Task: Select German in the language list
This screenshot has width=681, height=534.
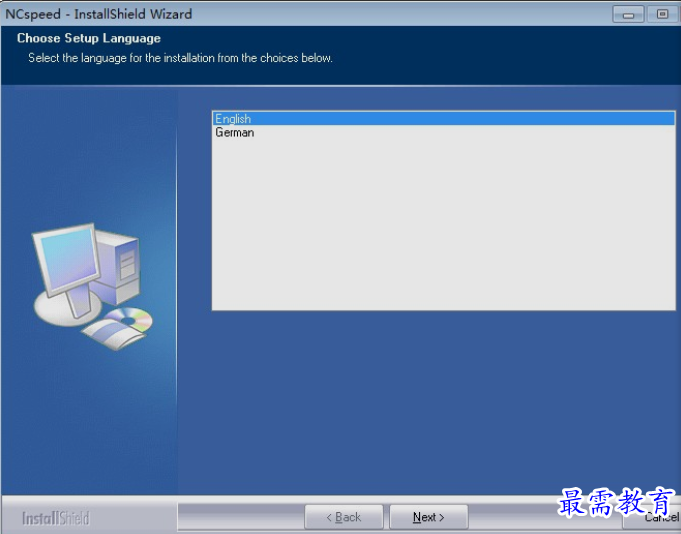Action: (443, 132)
